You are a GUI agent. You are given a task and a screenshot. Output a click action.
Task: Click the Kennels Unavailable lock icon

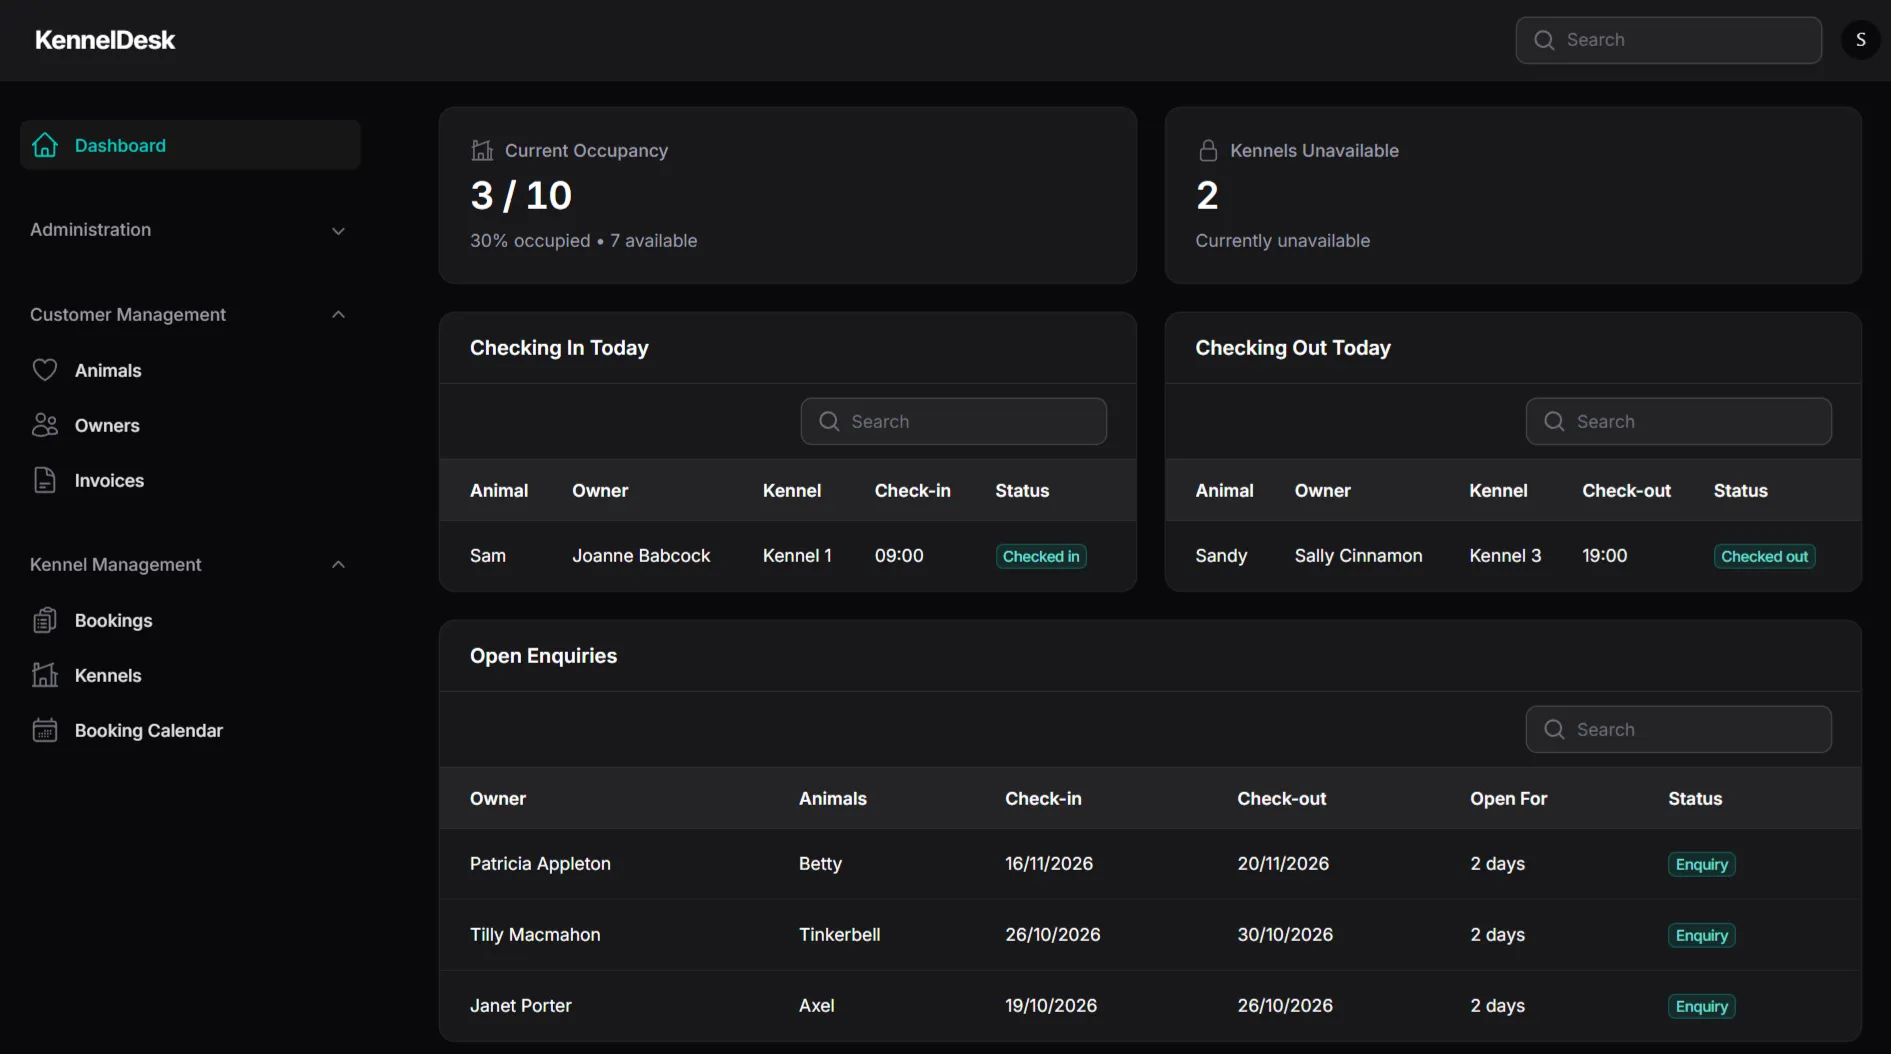tap(1208, 150)
